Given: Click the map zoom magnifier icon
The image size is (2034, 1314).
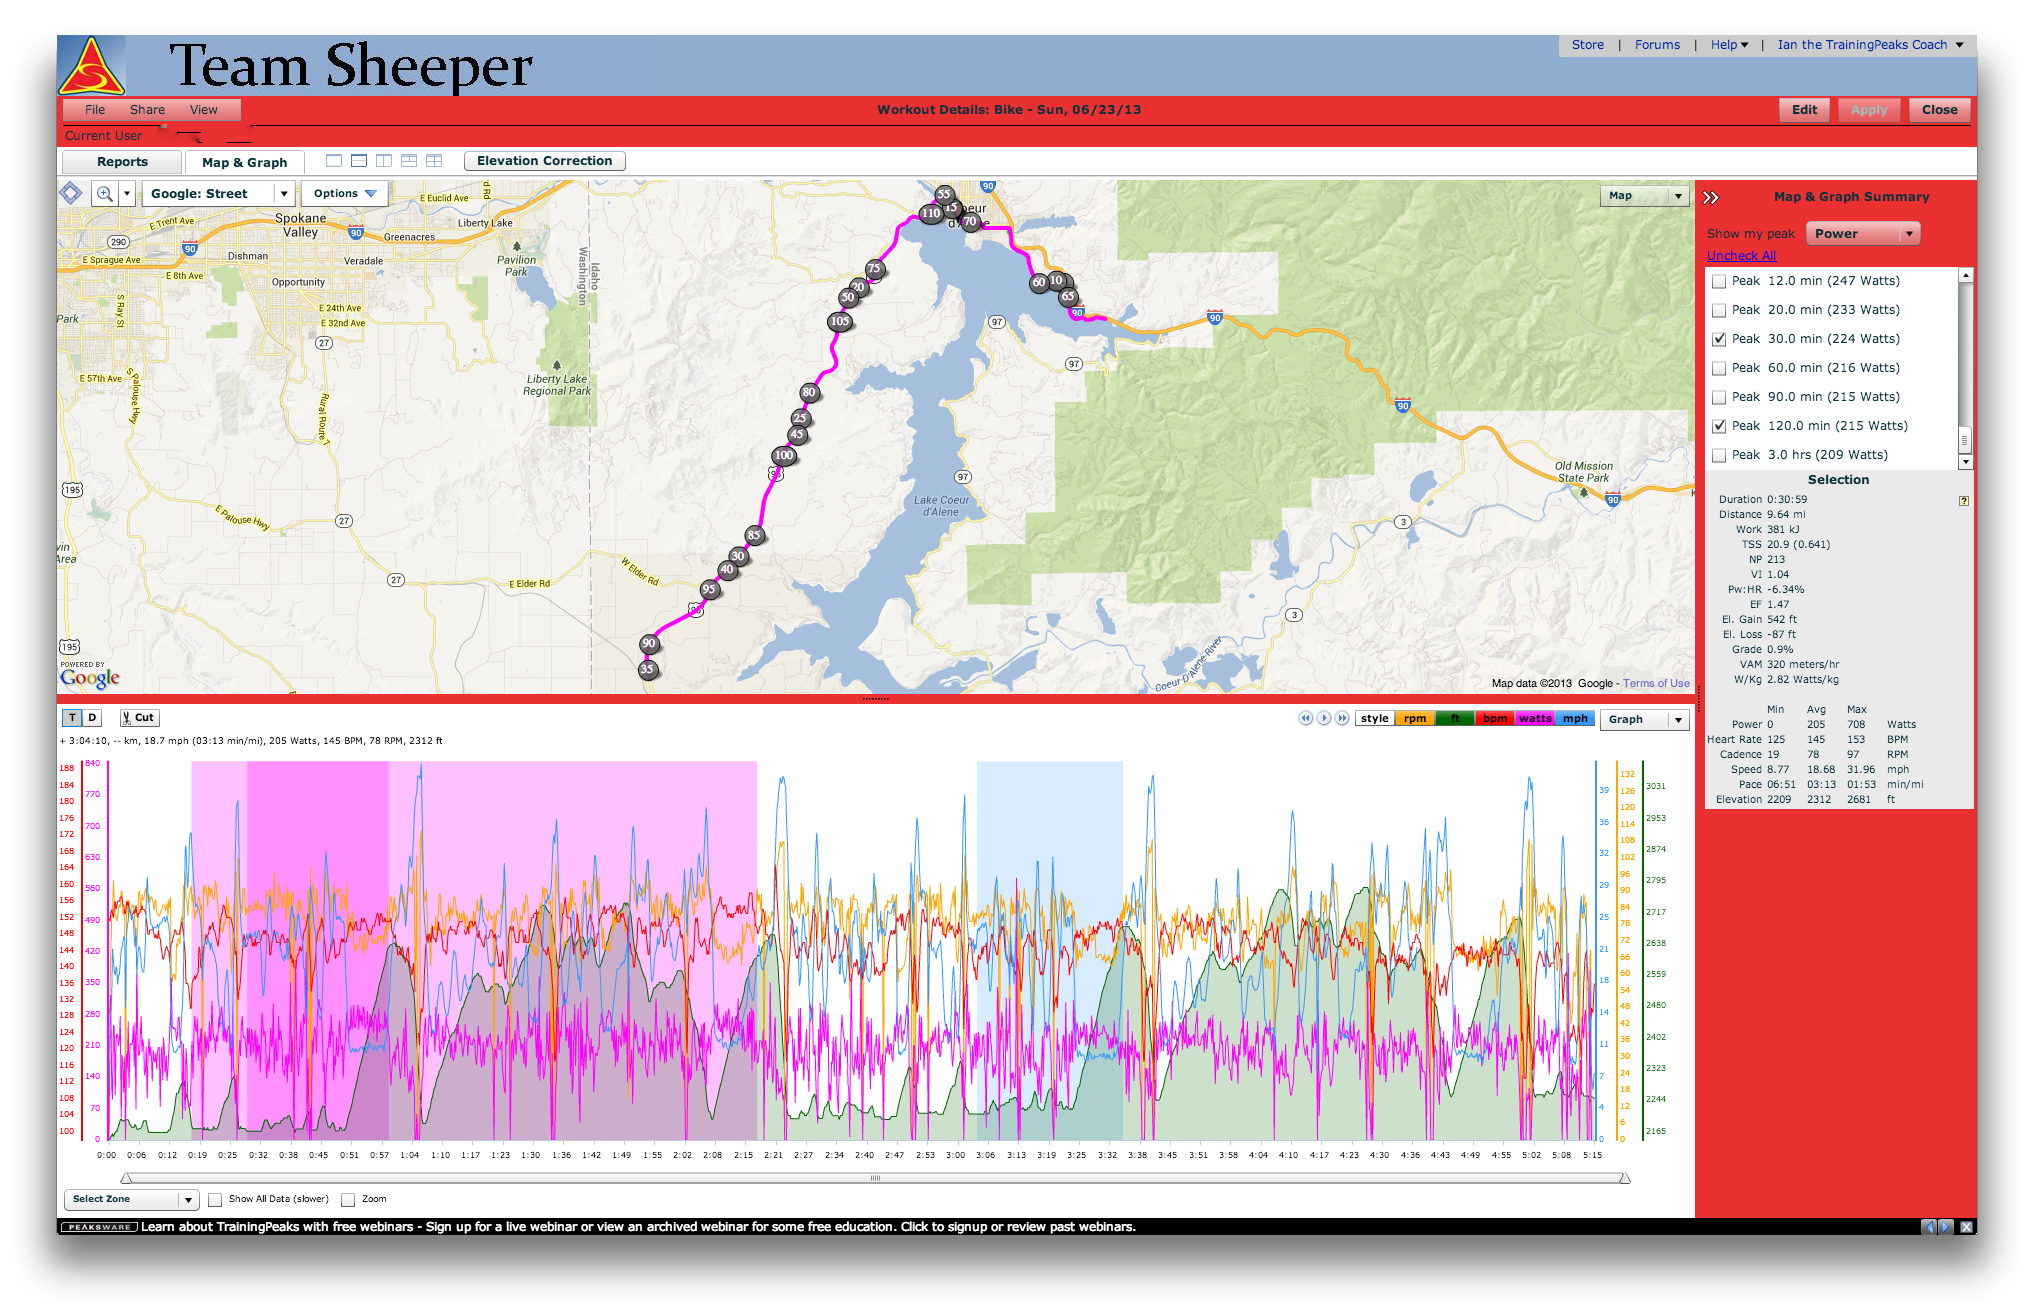Looking at the screenshot, I should coord(104,194).
